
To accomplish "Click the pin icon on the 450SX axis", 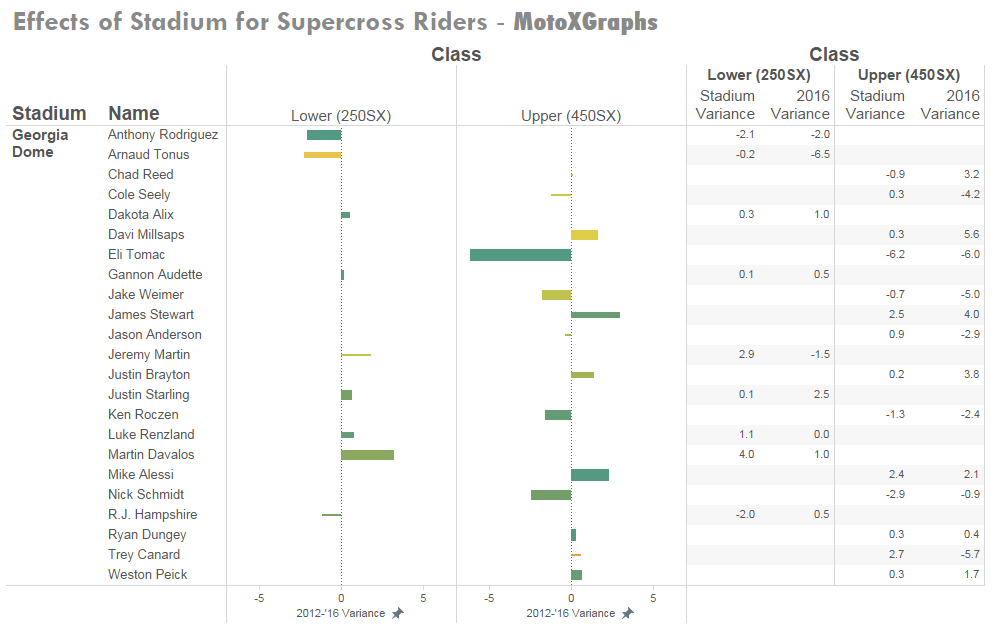I will [627, 613].
